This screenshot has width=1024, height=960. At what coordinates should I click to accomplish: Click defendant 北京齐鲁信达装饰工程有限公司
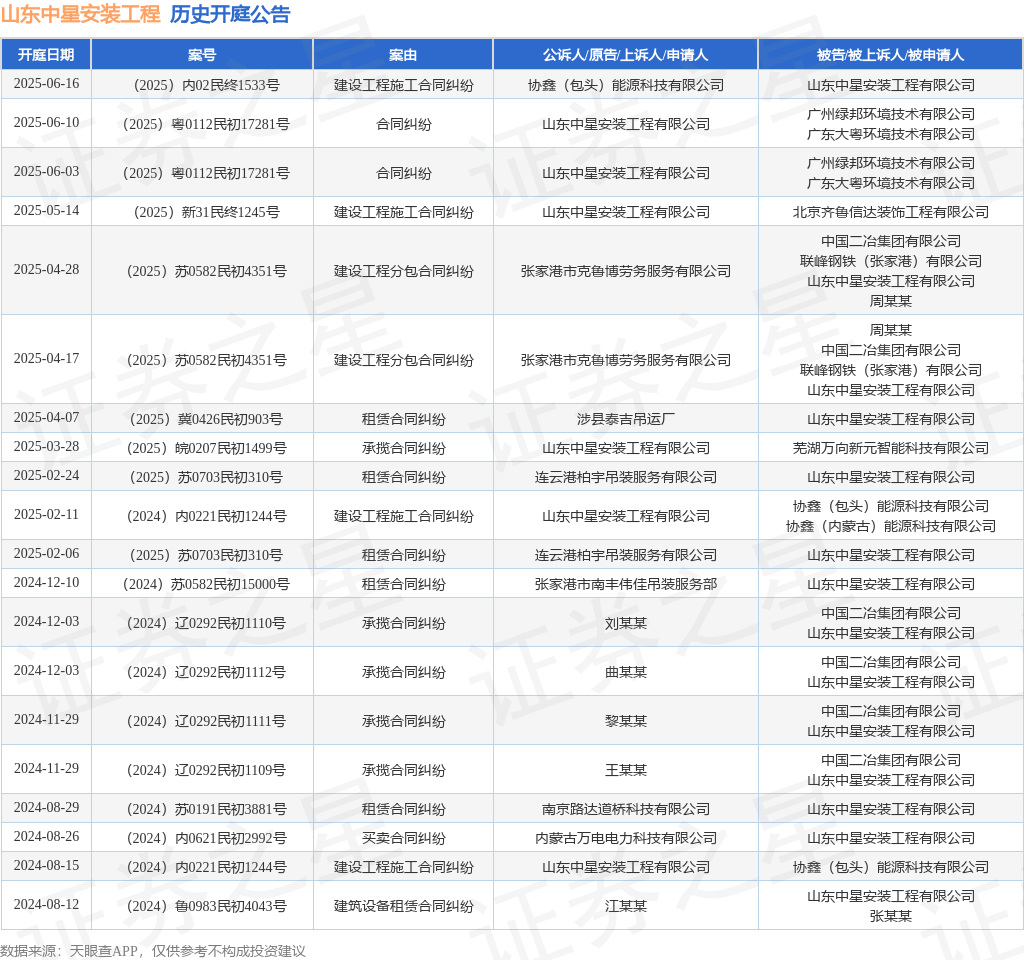(x=890, y=212)
